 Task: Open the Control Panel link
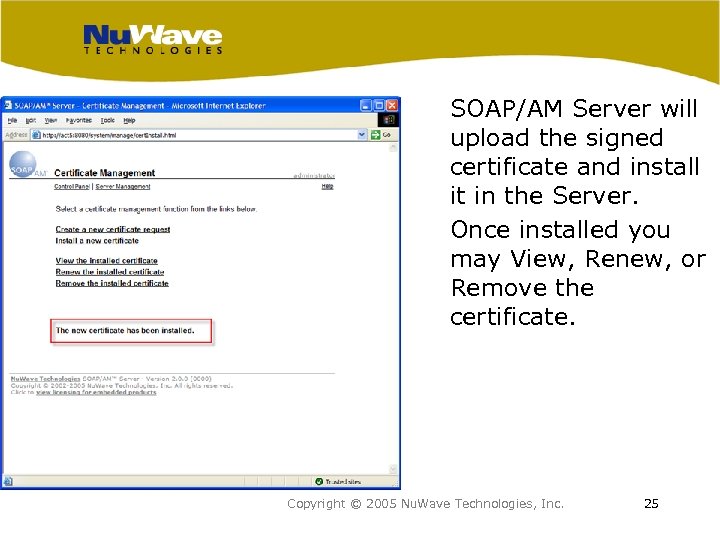tap(72, 186)
